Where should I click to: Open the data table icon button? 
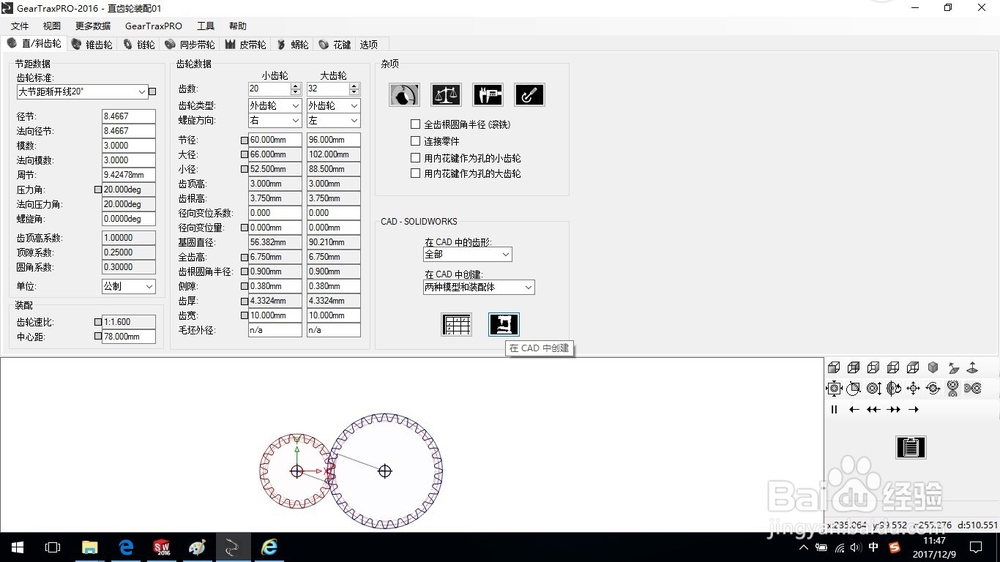(457, 325)
